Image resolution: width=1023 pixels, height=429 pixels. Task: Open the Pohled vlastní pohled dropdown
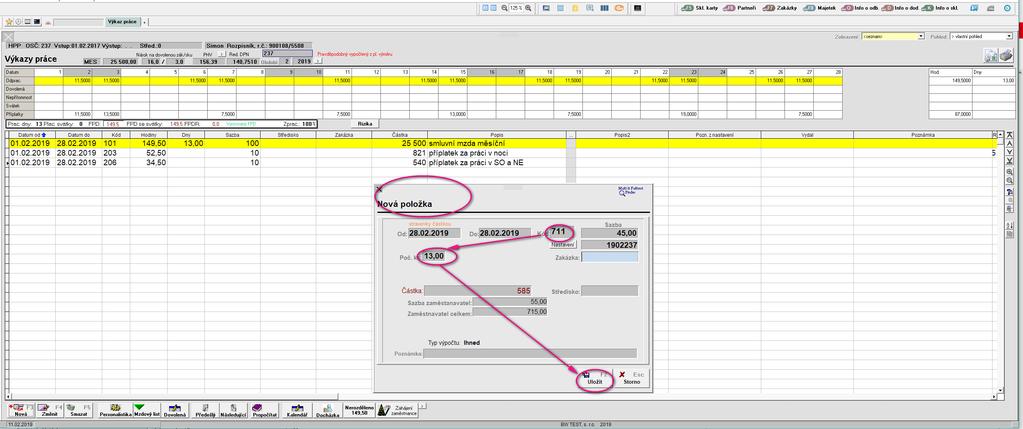pyautogui.click(x=981, y=37)
